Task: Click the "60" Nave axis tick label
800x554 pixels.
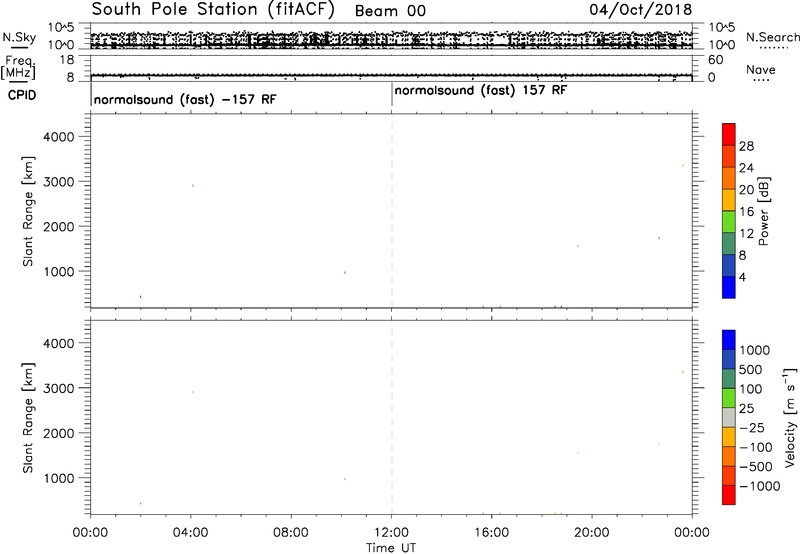Action: (x=716, y=60)
